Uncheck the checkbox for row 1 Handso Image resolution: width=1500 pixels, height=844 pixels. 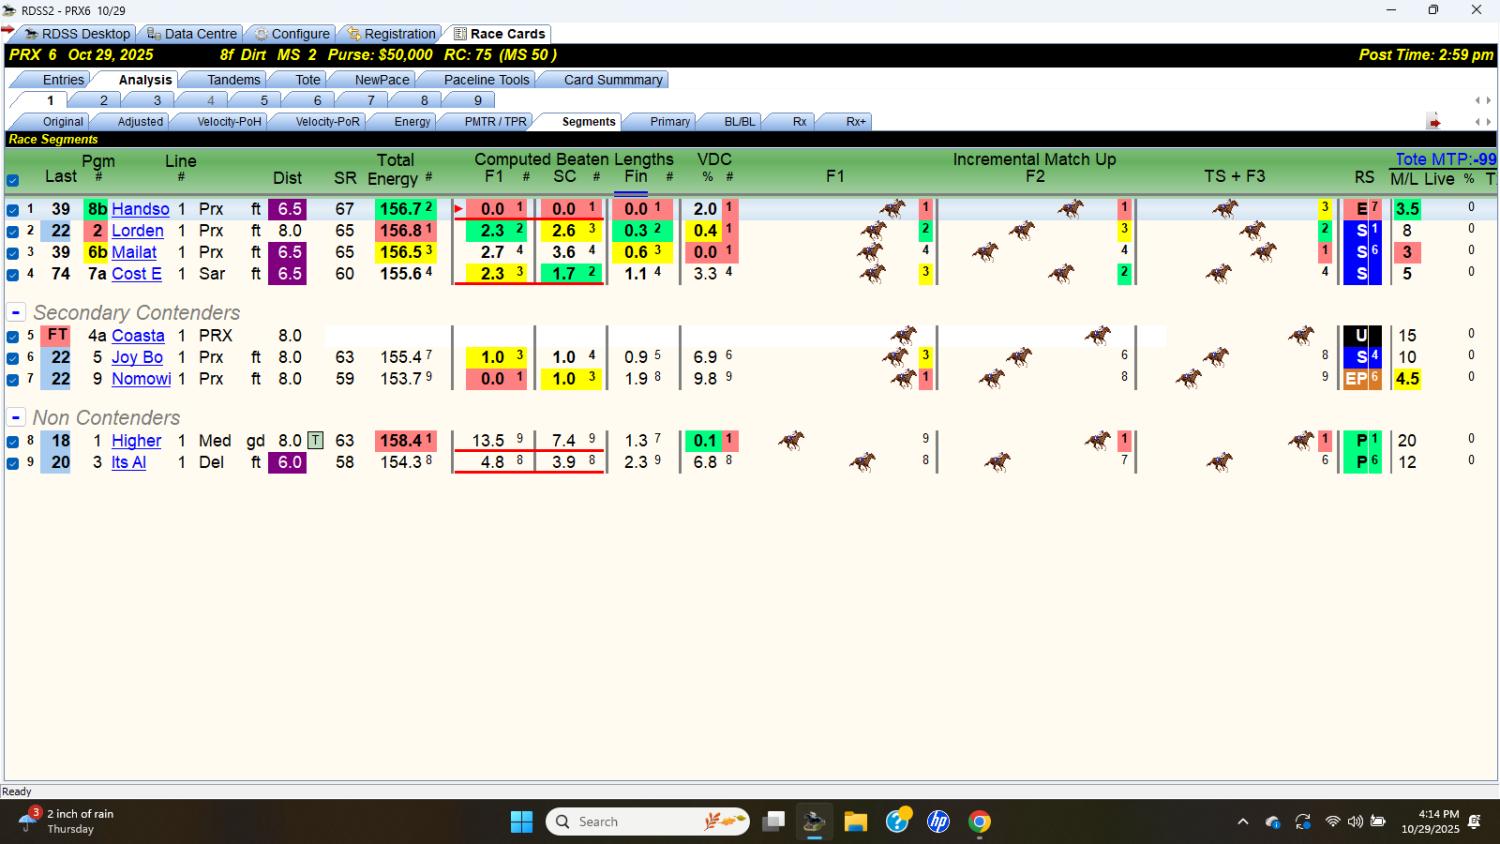[13, 210]
